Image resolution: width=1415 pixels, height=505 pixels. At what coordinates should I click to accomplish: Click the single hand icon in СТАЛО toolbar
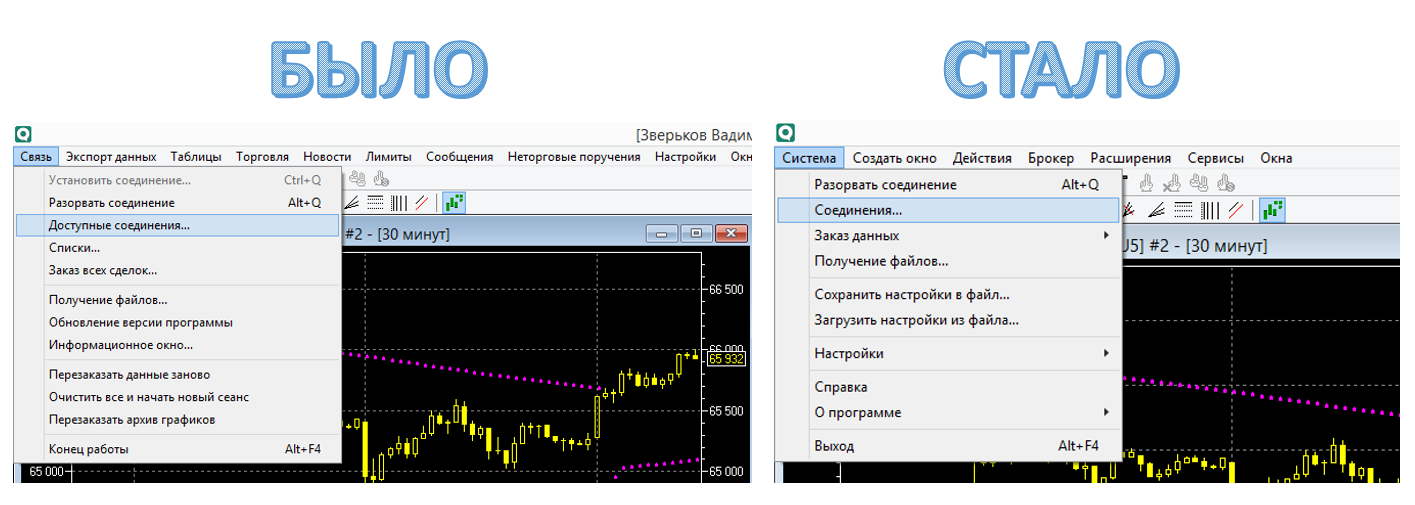coord(1146,183)
